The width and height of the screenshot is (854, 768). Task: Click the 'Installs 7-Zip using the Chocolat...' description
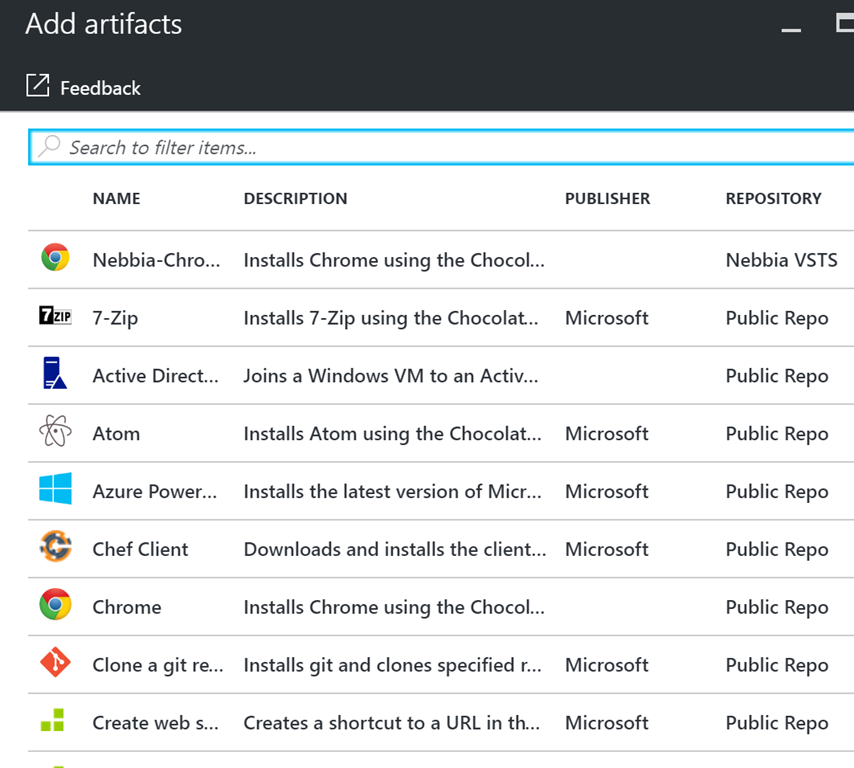[391, 318]
